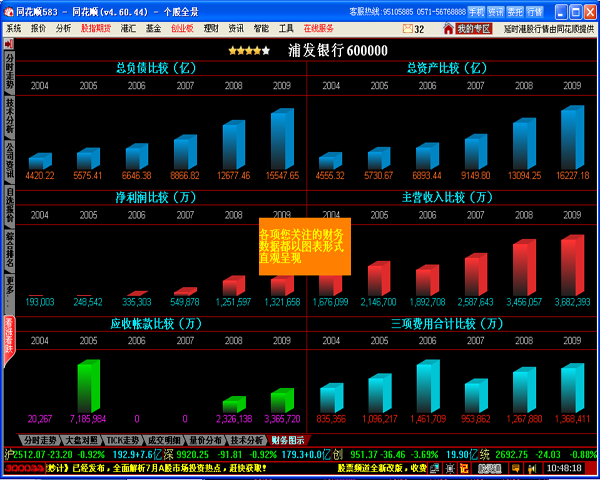The width and height of the screenshot is (600, 480).
Task: Click the 三项费用合计比较（万）chart heading
Action: [447, 324]
